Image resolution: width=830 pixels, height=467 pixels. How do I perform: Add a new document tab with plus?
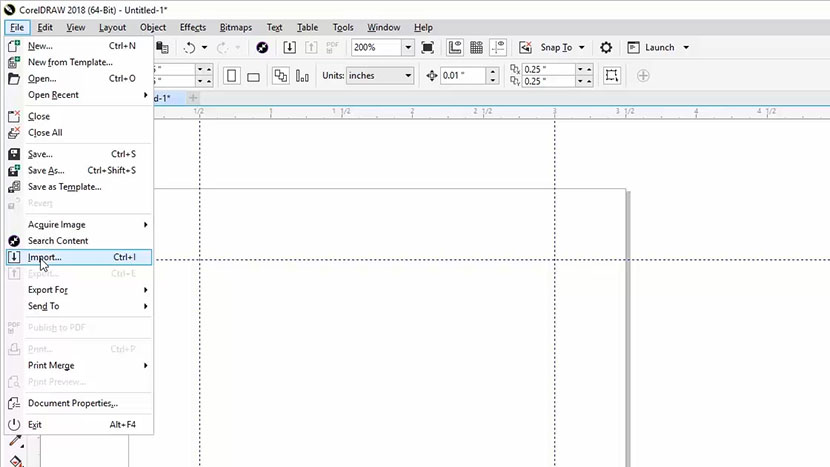point(193,98)
